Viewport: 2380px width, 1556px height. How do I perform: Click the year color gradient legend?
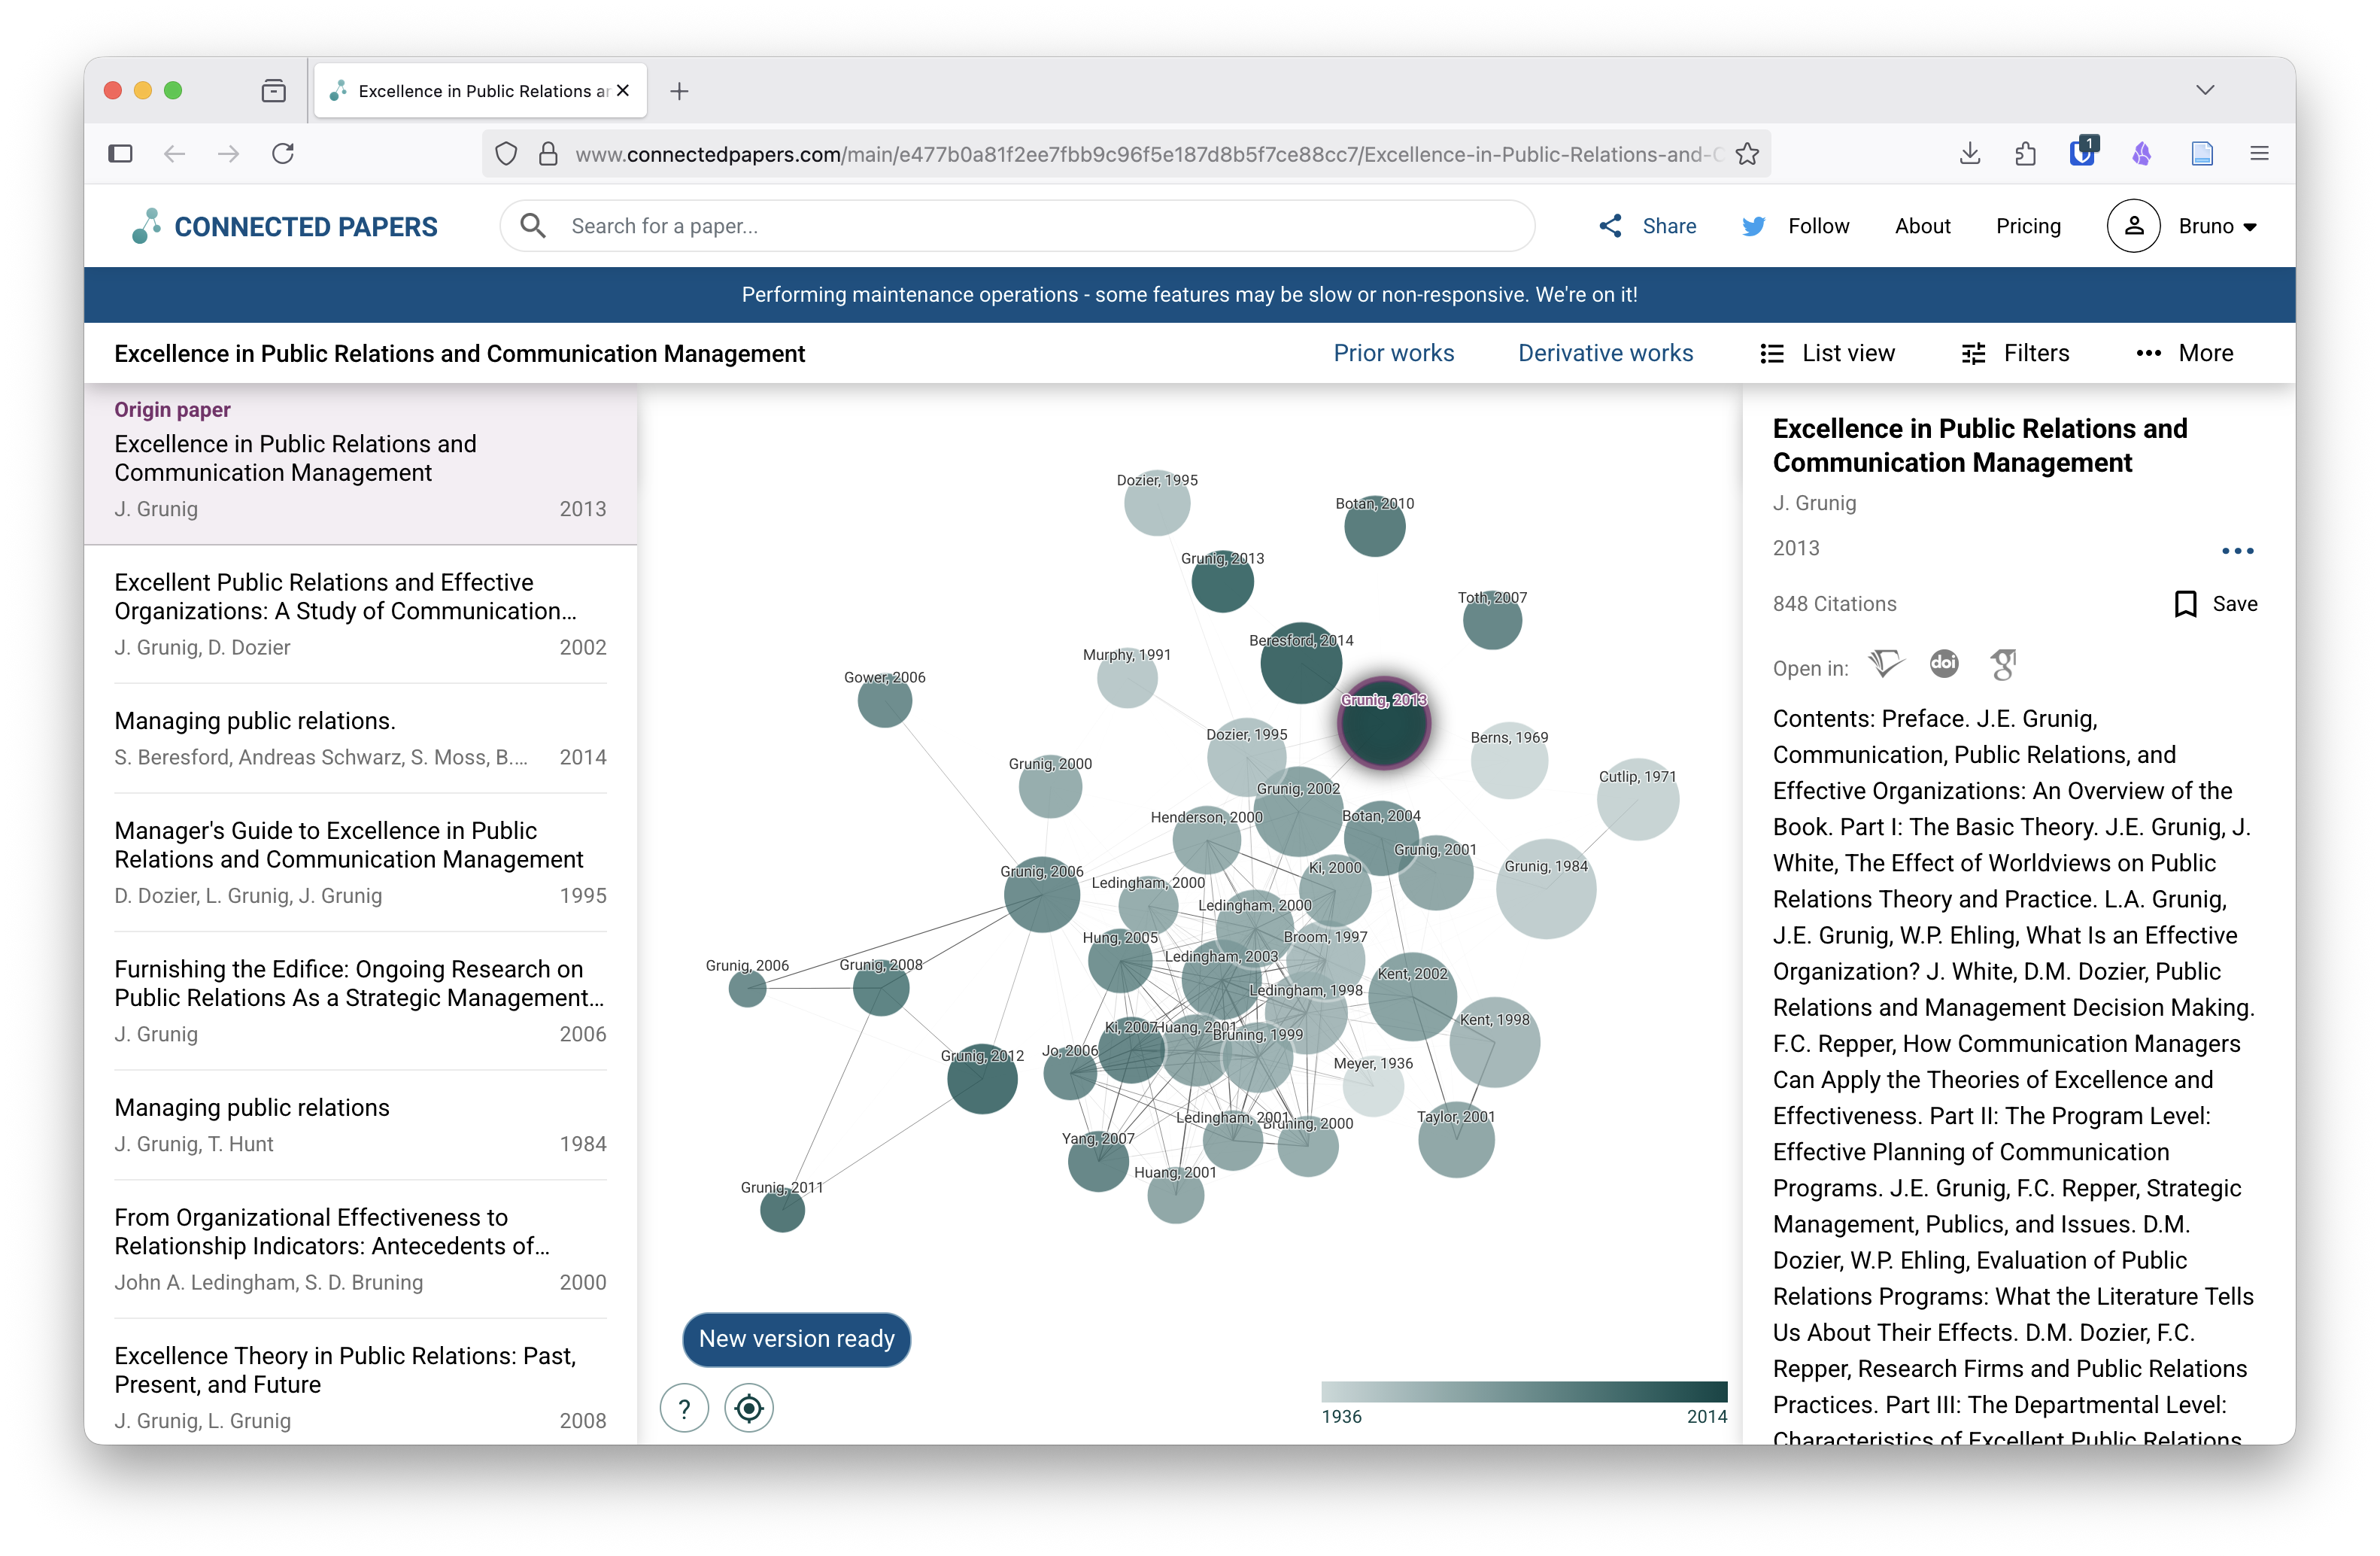click(1523, 1392)
